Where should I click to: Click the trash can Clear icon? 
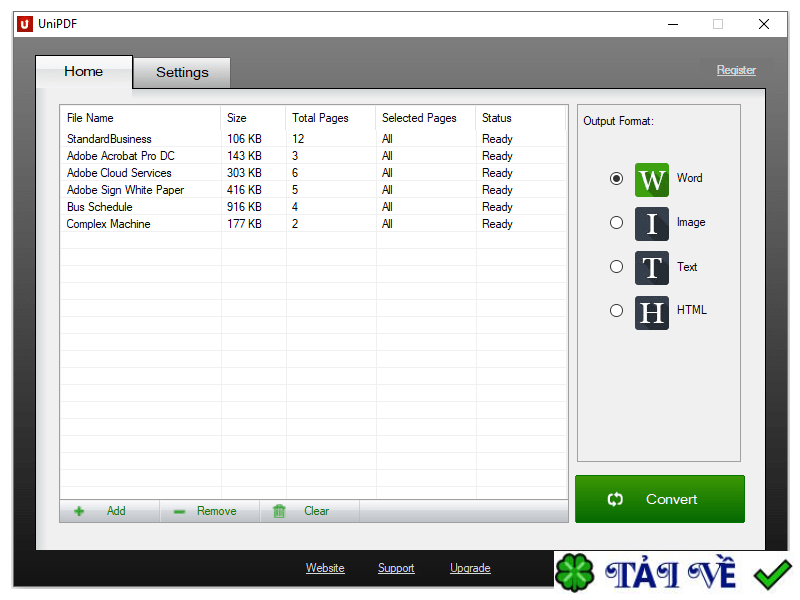[279, 511]
